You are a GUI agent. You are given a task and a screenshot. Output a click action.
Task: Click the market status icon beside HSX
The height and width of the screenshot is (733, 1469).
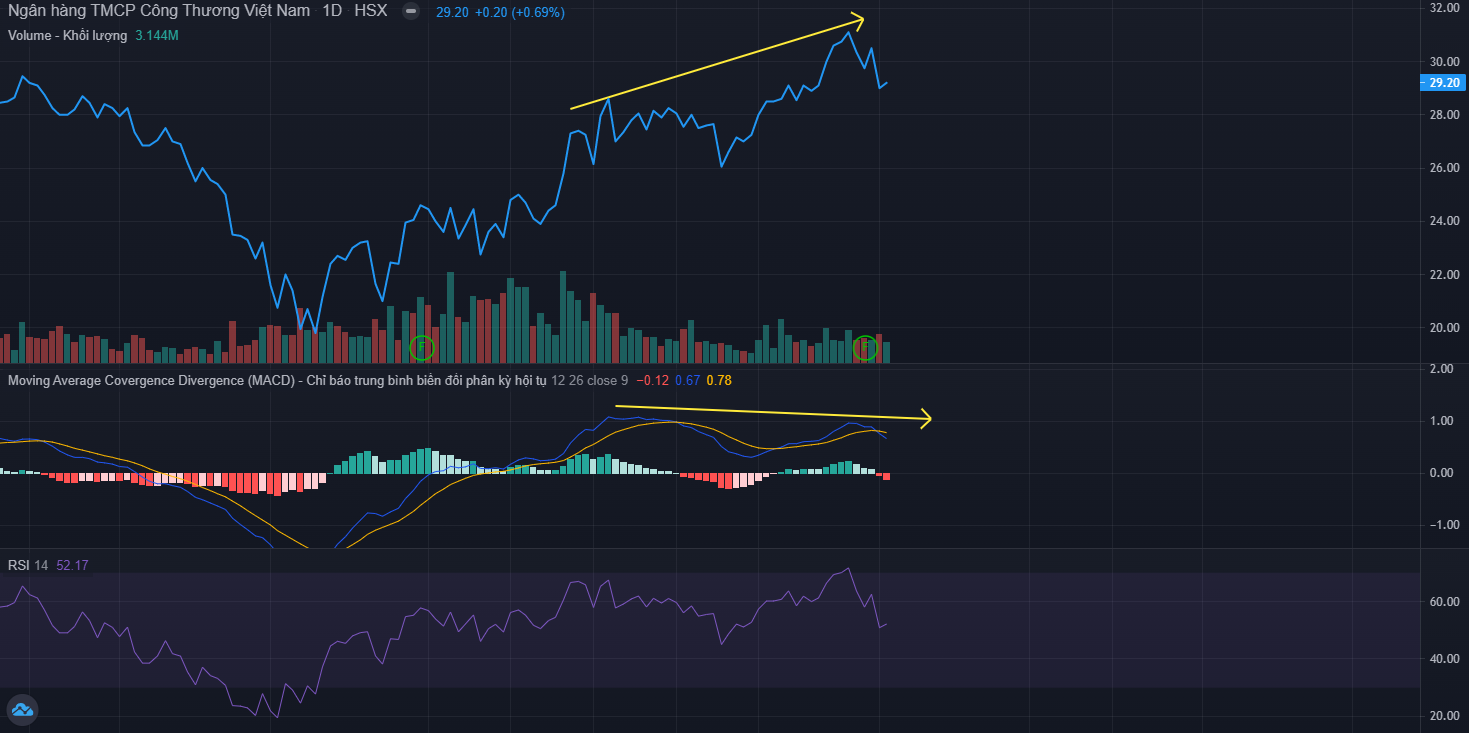tap(411, 12)
